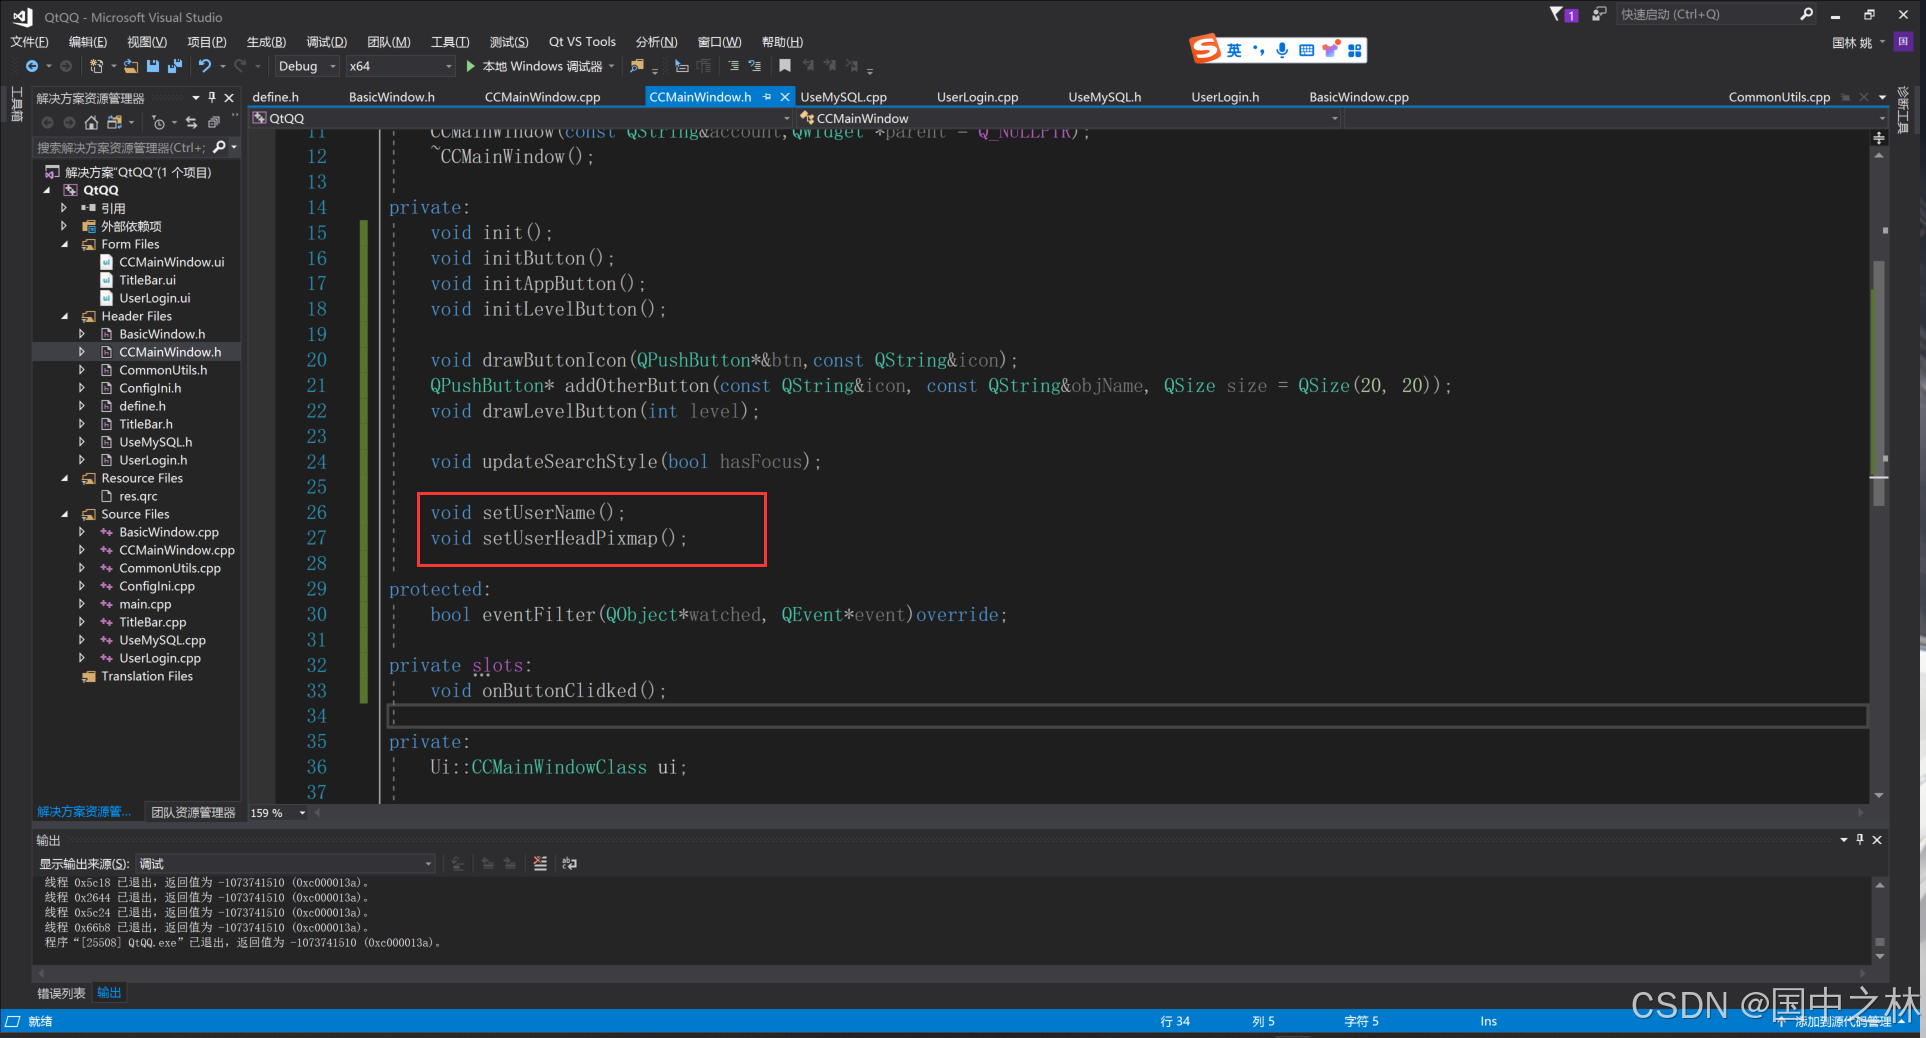The height and width of the screenshot is (1038, 1926).
Task: Switch to the 错误列表 tab
Action: coord(62,993)
